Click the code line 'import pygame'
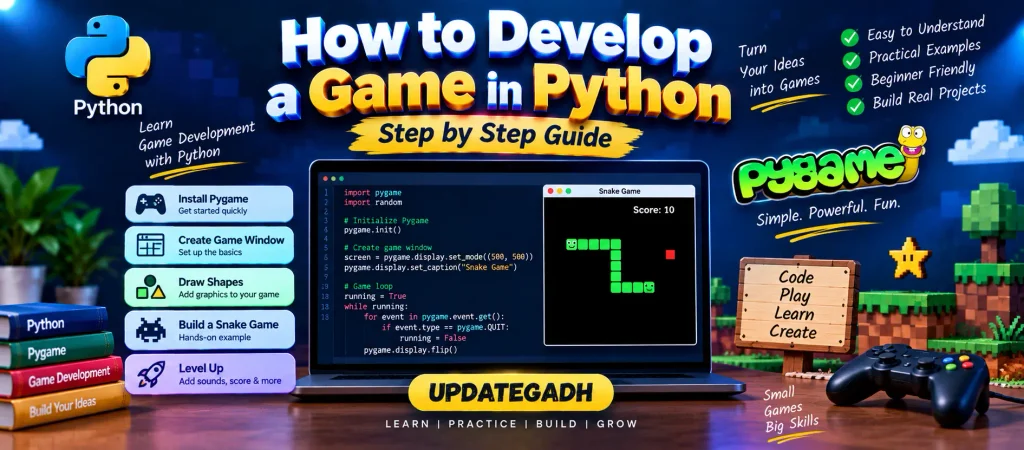The width and height of the screenshot is (1024, 450). 372,193
